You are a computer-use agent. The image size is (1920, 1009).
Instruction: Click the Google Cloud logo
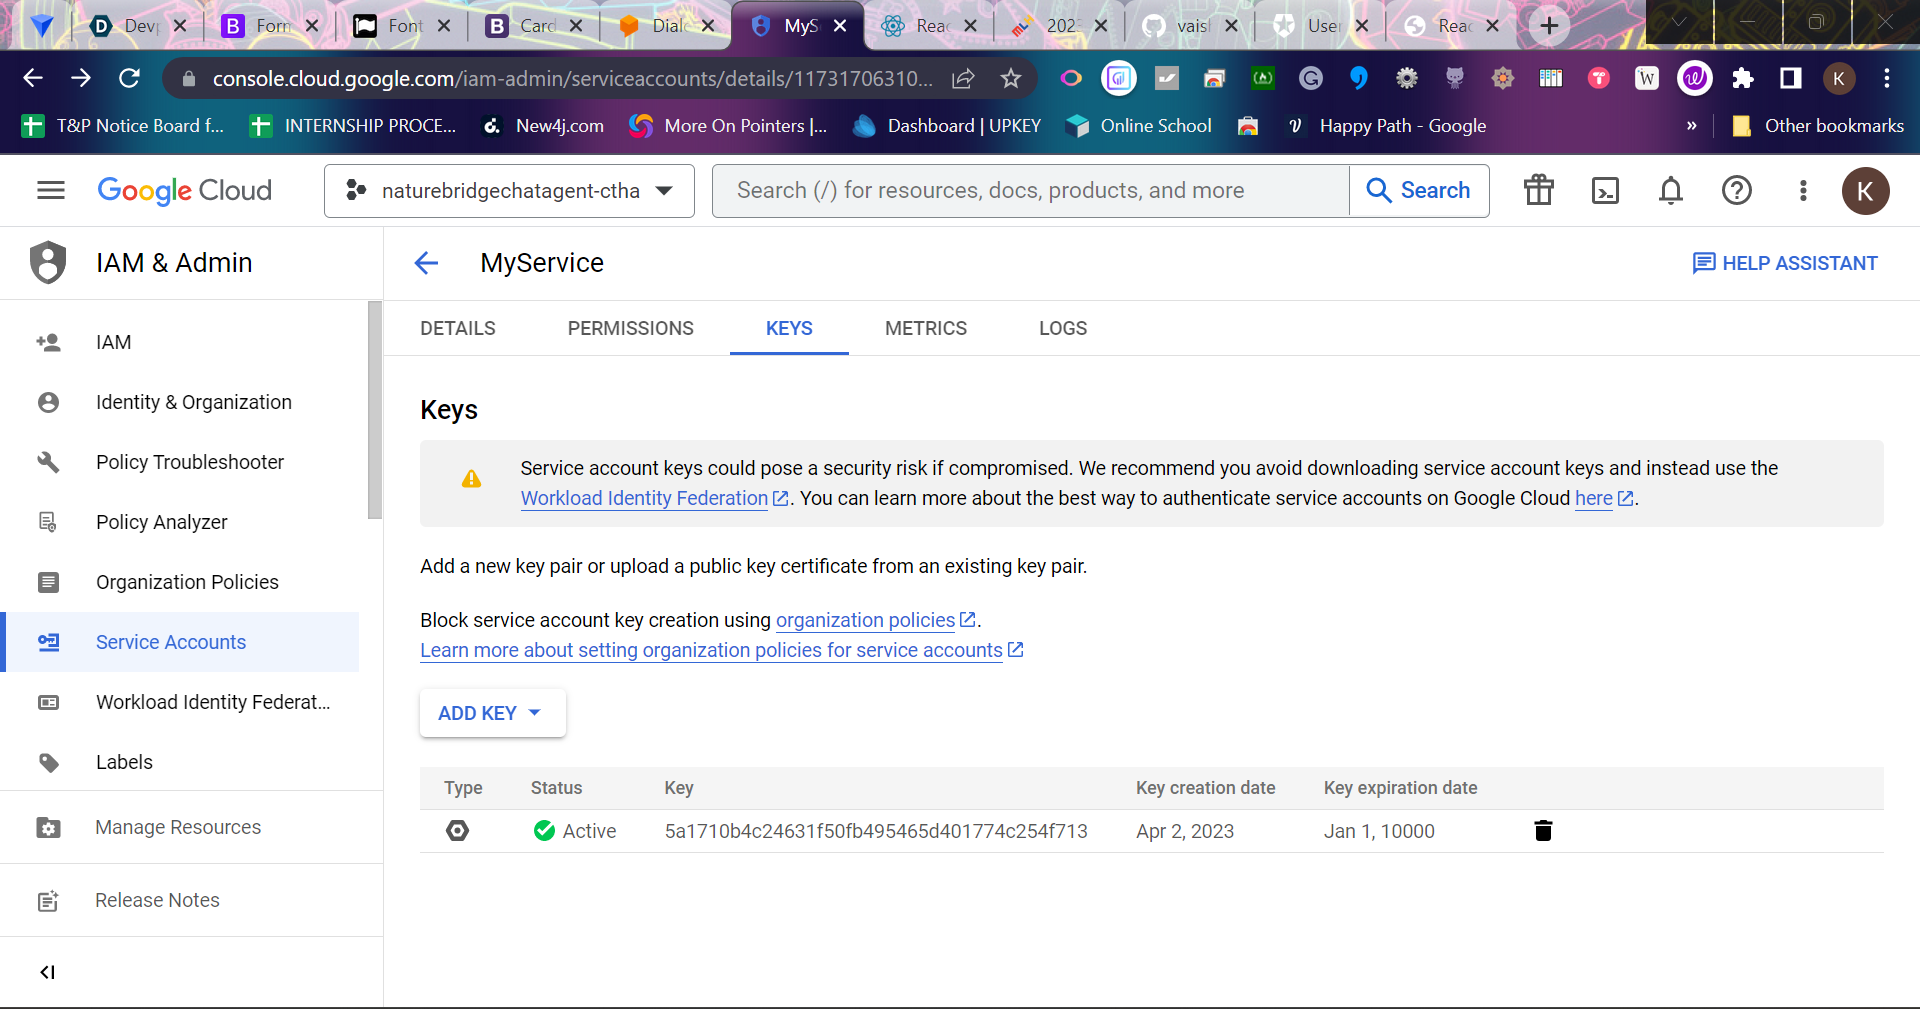[x=184, y=190]
